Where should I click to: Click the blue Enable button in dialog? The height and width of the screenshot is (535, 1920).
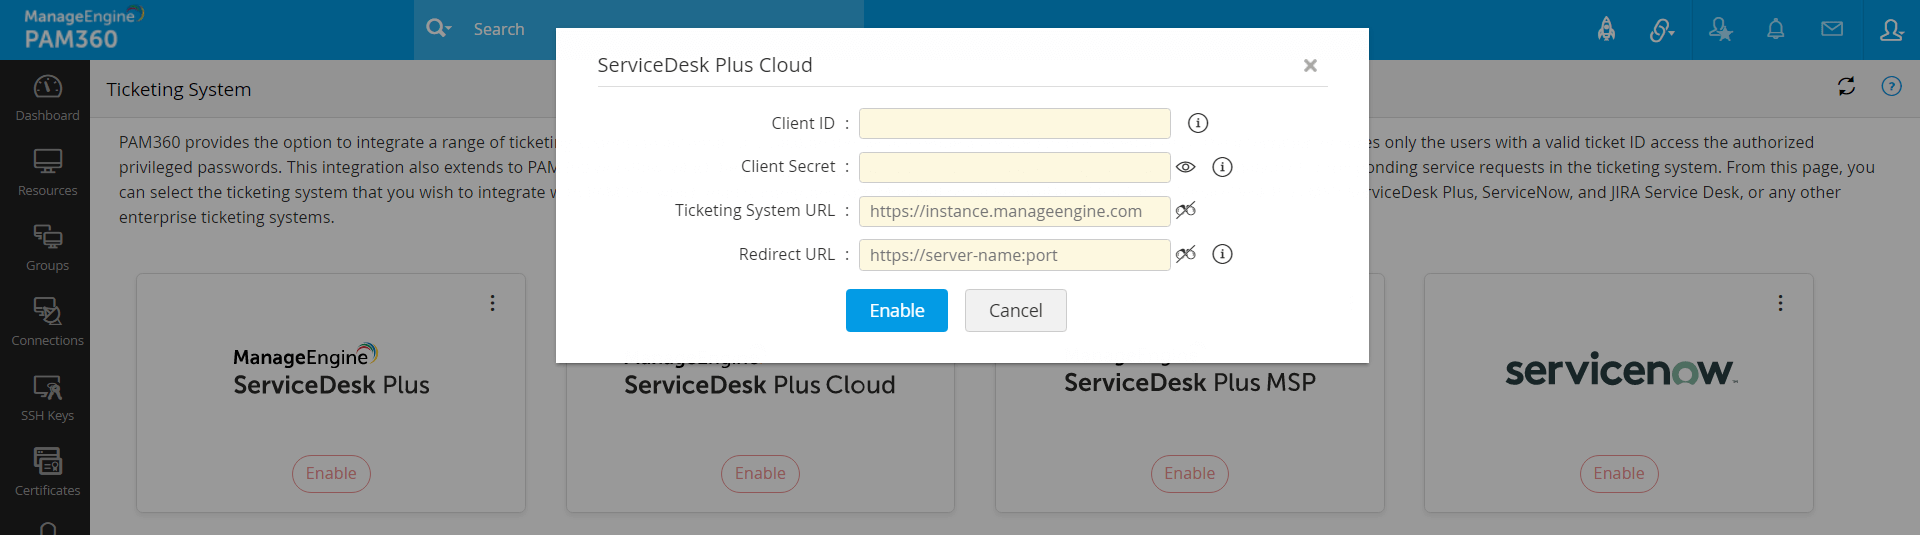pyautogui.click(x=896, y=311)
